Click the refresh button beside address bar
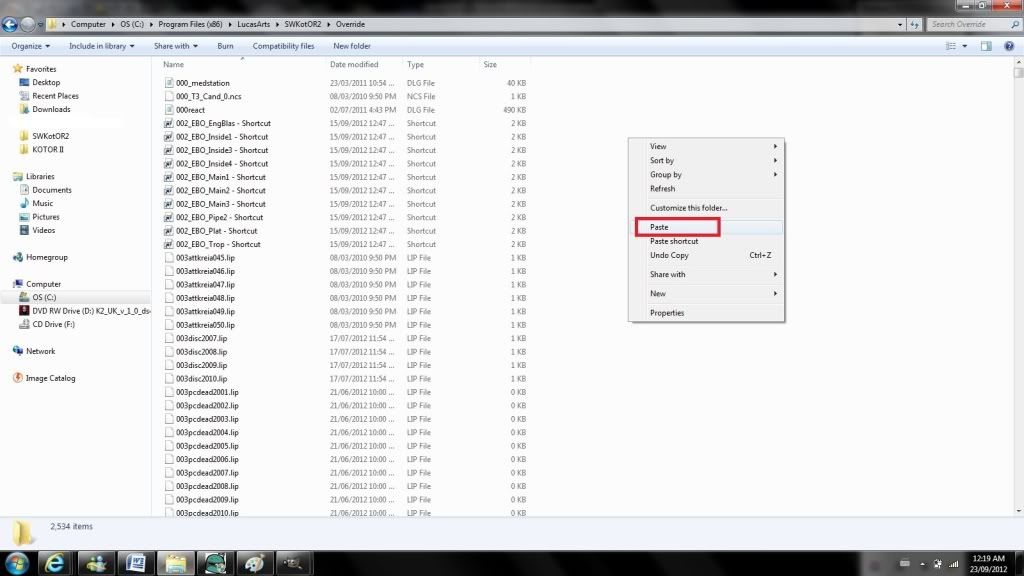 coord(914,24)
